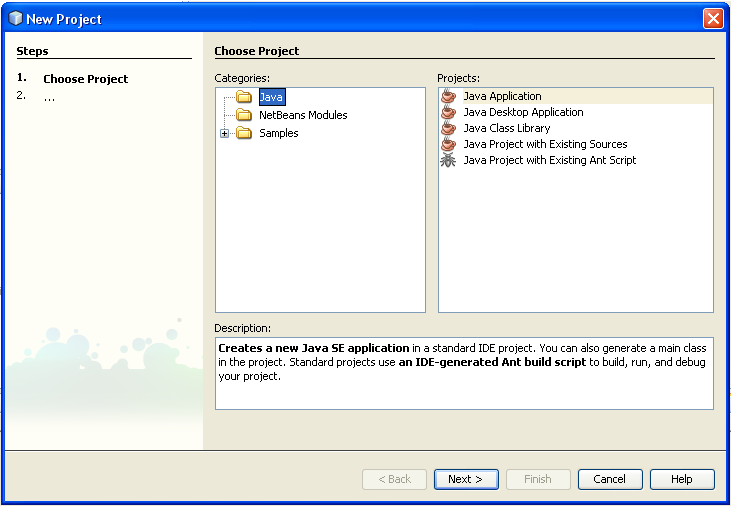Screen dimensions: 732x507
Task: Select the Java category label
Action: tap(272, 97)
